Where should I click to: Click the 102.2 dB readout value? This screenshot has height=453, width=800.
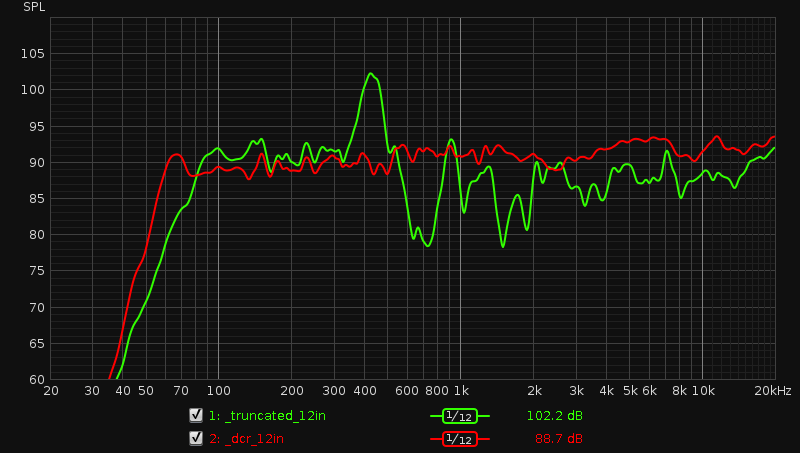coord(555,416)
